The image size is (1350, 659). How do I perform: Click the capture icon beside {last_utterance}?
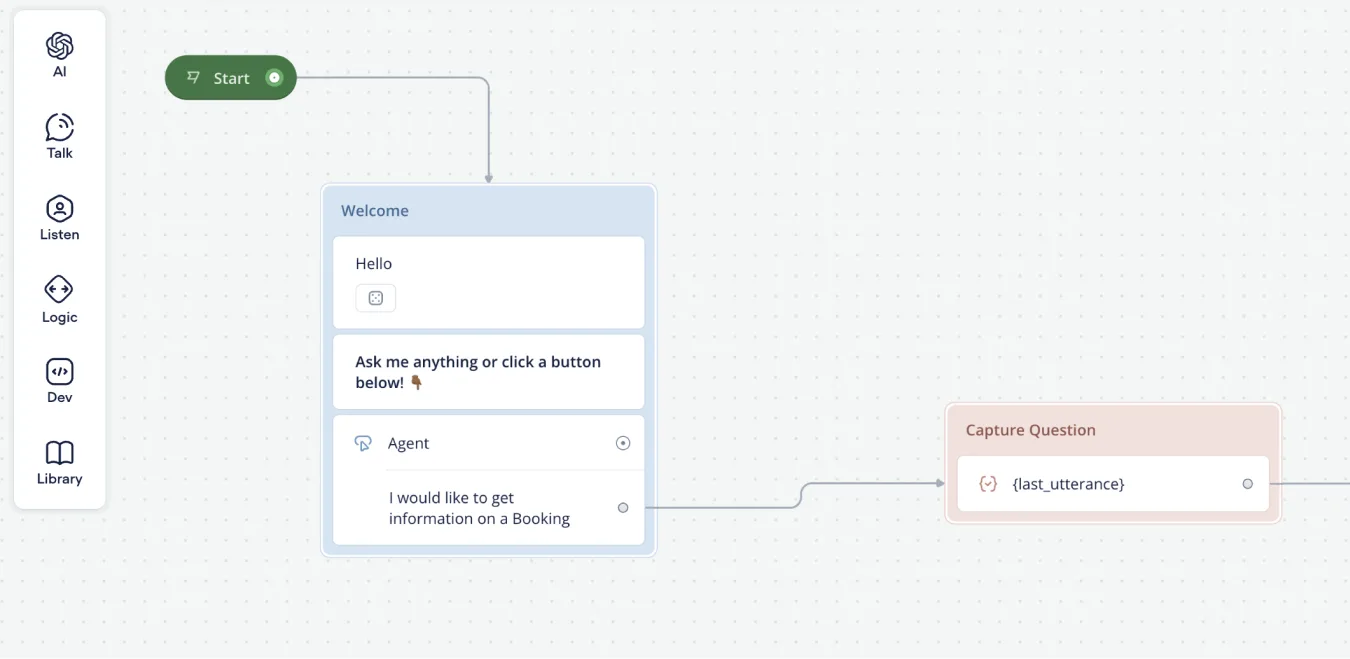click(x=988, y=484)
